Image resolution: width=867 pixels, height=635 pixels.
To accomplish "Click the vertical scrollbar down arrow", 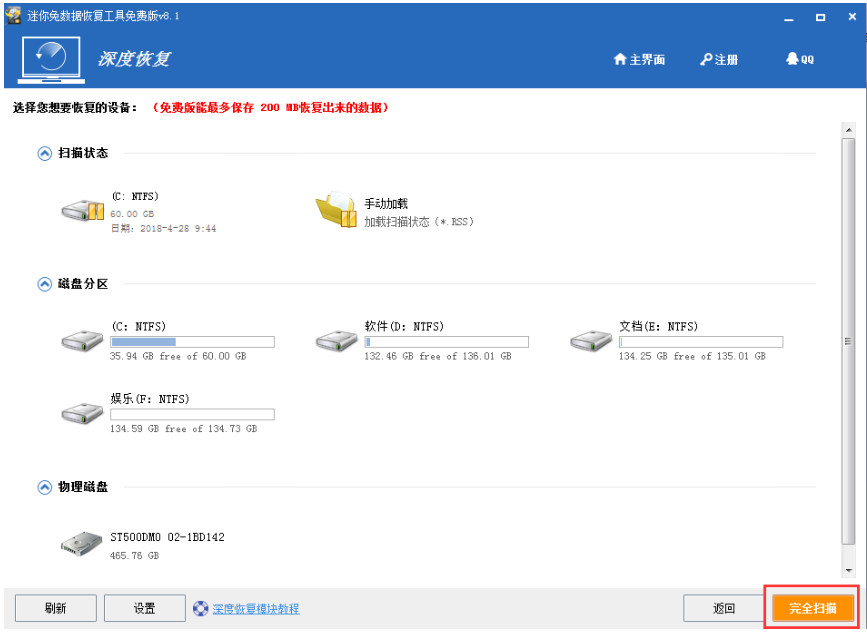I will tap(849, 570).
